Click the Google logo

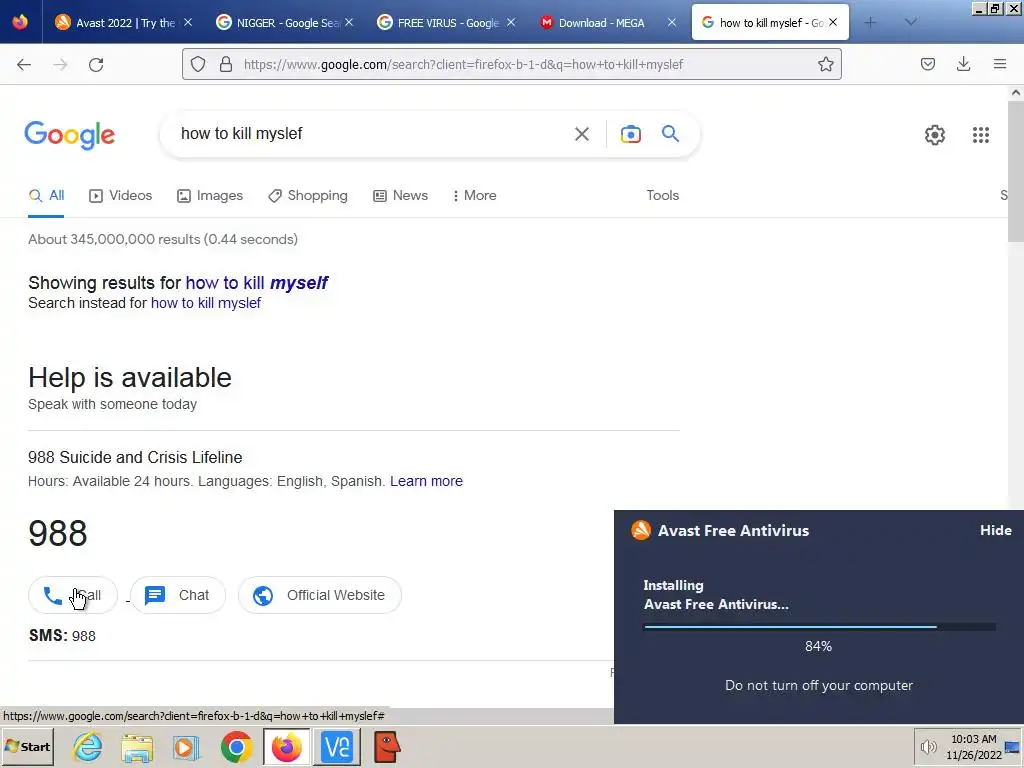click(x=70, y=135)
